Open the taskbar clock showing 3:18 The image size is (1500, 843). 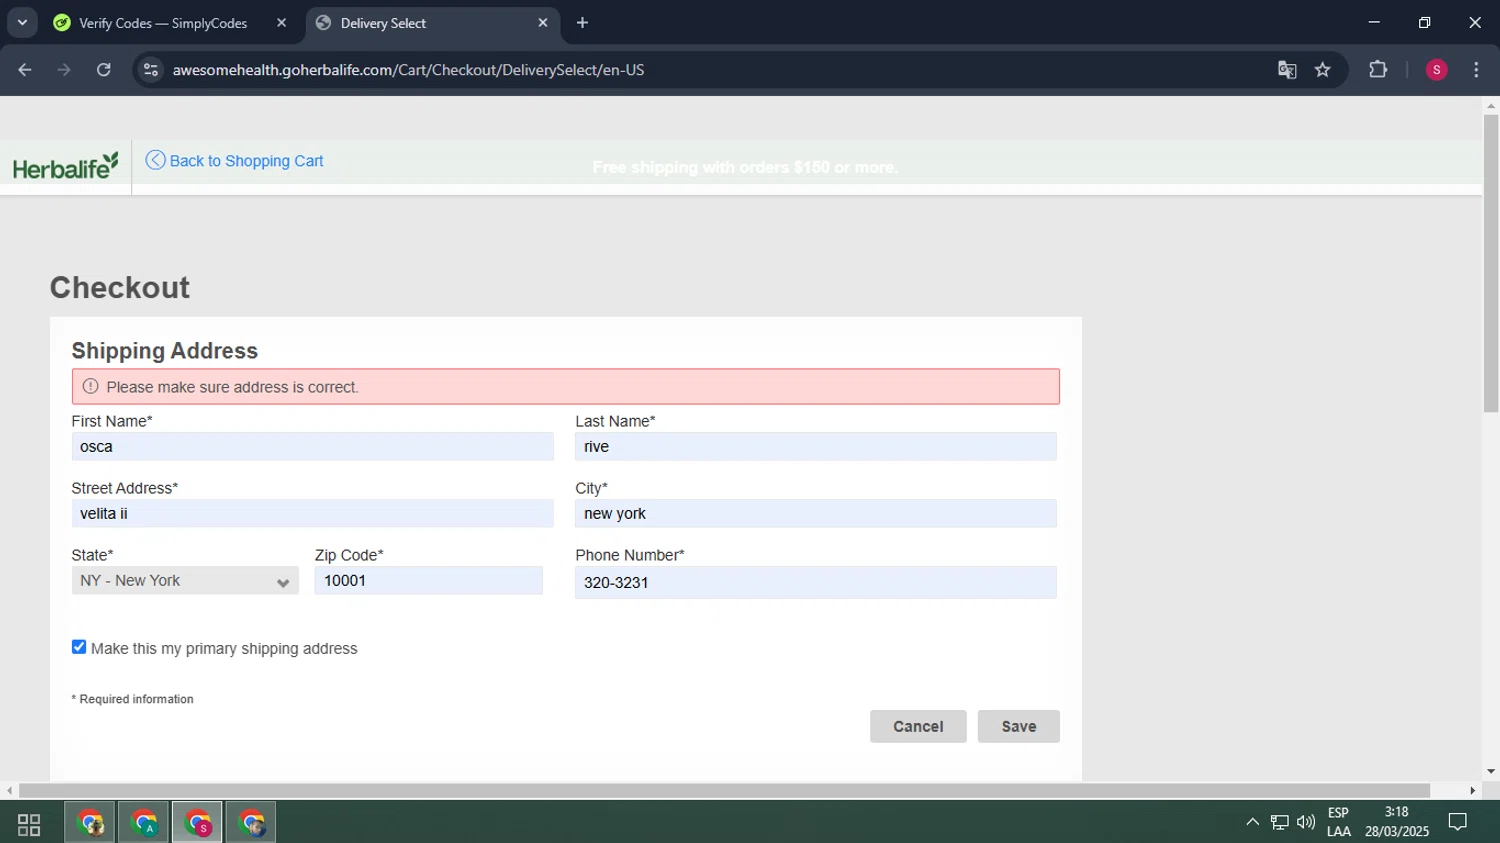point(1397,822)
